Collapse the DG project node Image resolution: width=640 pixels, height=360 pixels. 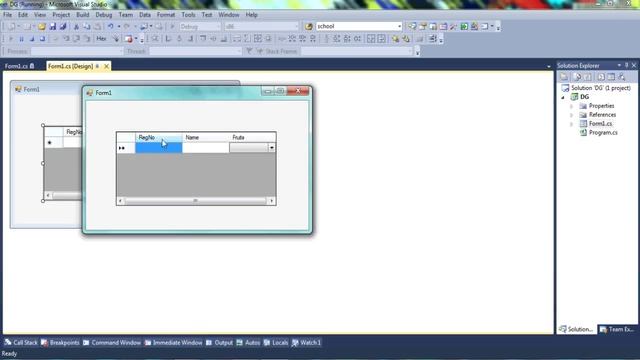coord(563,97)
